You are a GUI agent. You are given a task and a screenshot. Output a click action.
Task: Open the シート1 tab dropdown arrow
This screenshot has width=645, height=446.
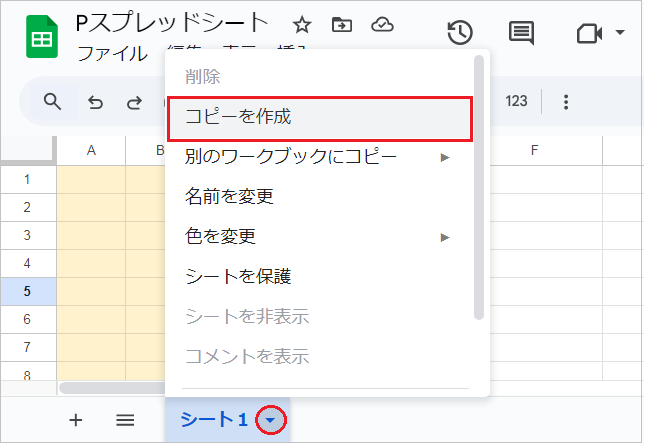(270, 421)
